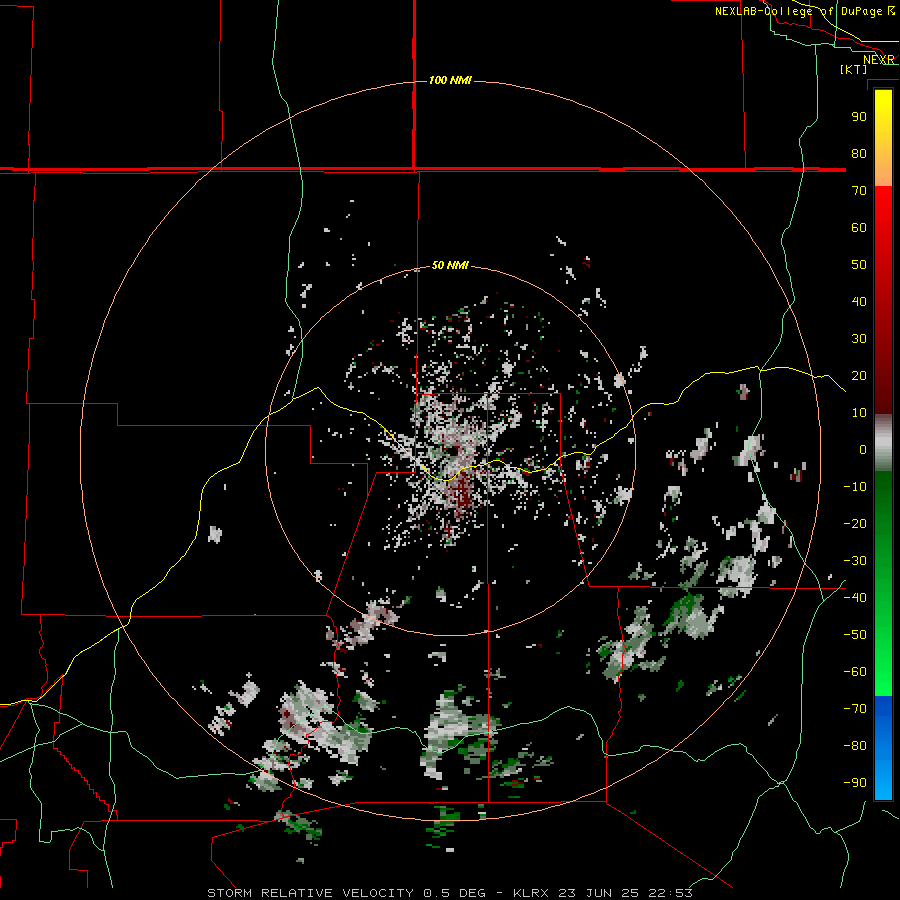The image size is (900, 900).
Task: Click the 80 value on velocity color scale
Action: [x=859, y=154]
